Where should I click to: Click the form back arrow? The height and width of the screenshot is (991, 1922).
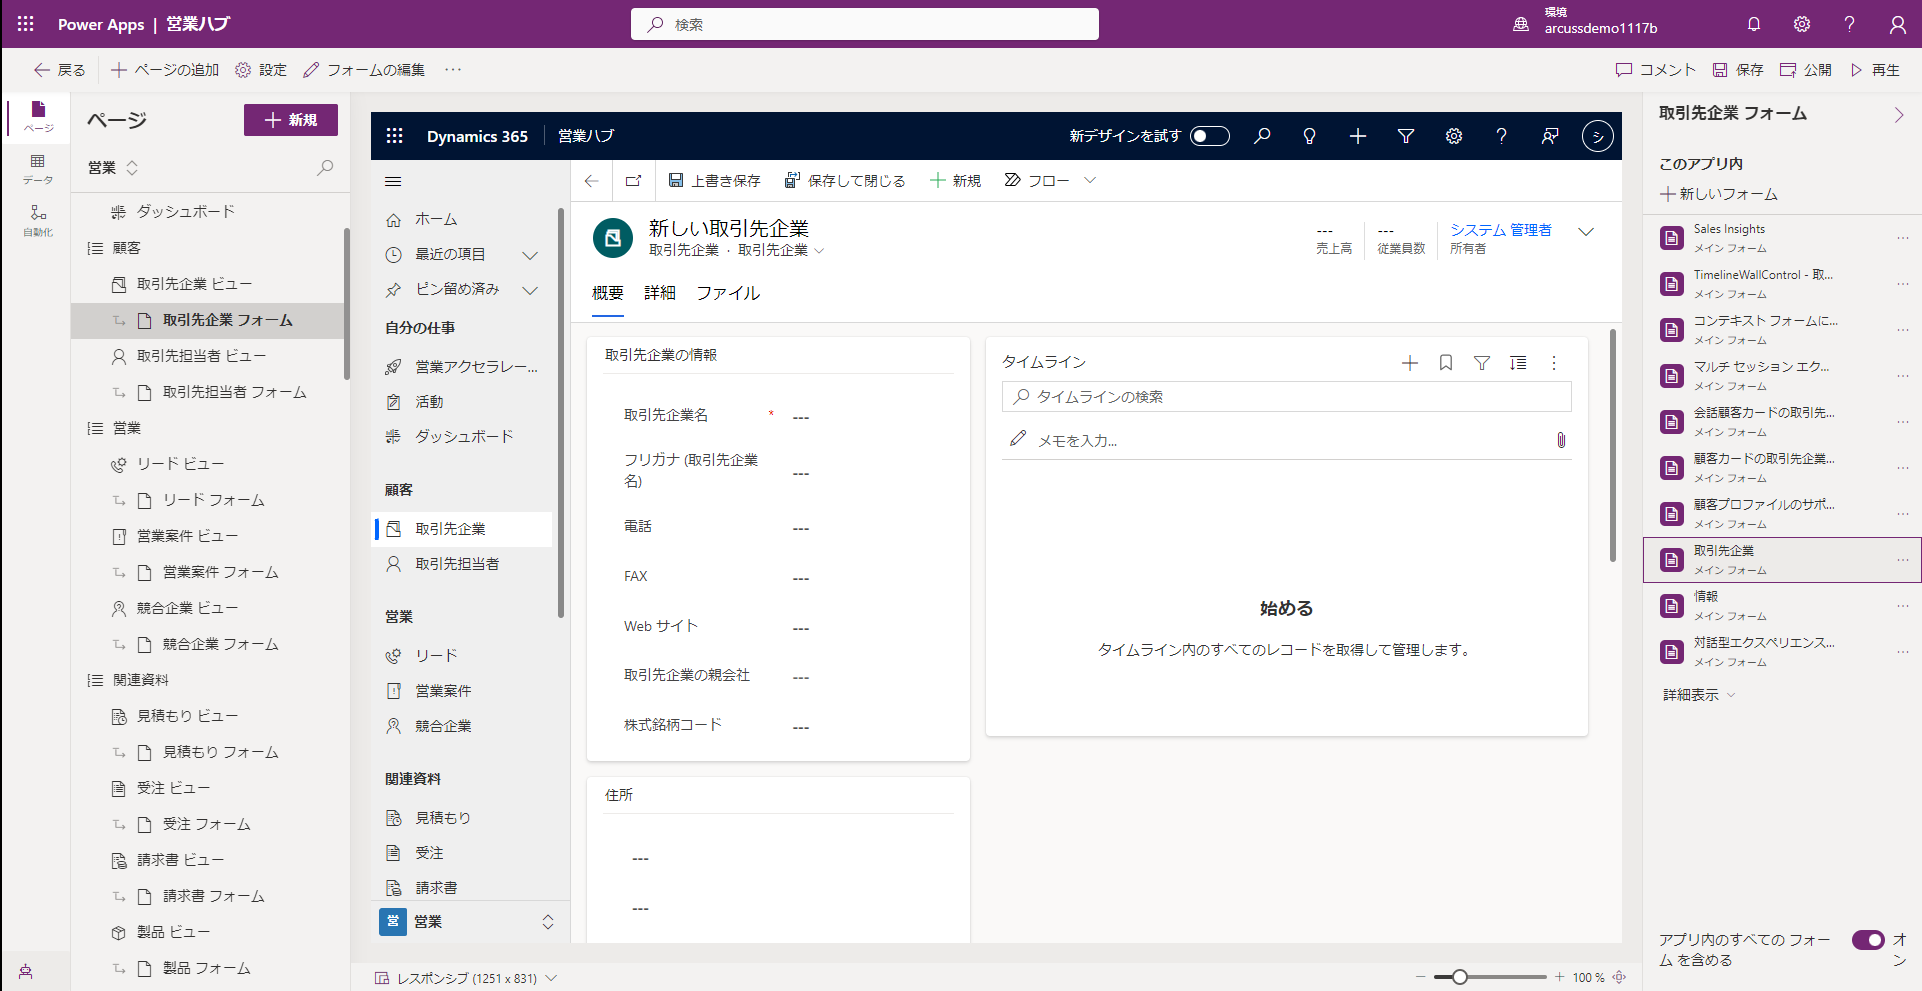click(591, 181)
